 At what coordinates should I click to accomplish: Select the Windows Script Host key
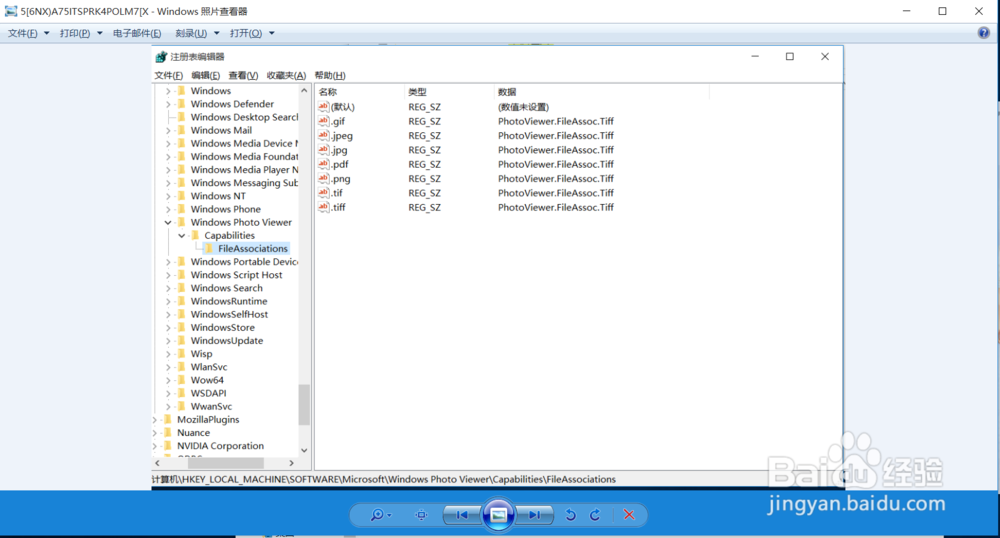236,275
